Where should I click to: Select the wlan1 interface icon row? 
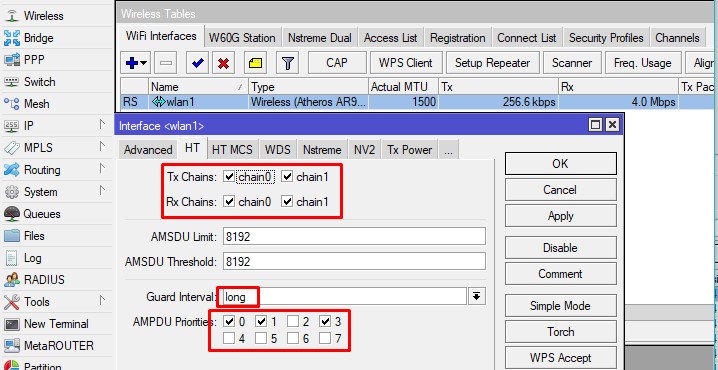click(159, 102)
